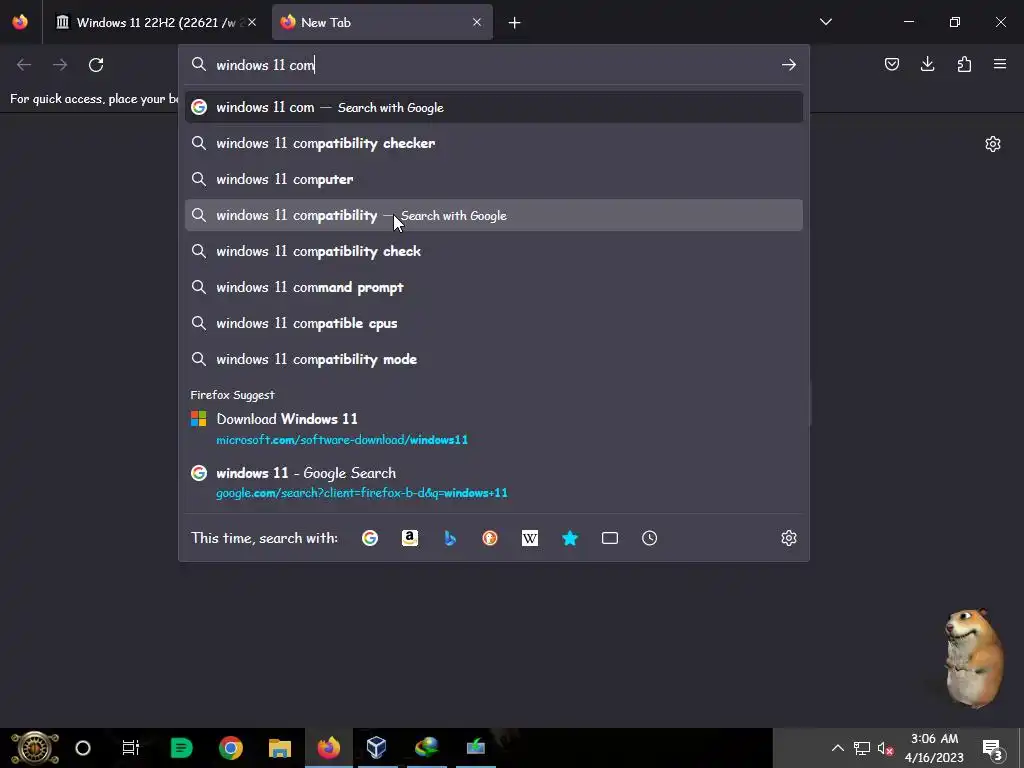Submit search with address bar go arrow
The height and width of the screenshot is (768, 1024).
tap(788, 65)
